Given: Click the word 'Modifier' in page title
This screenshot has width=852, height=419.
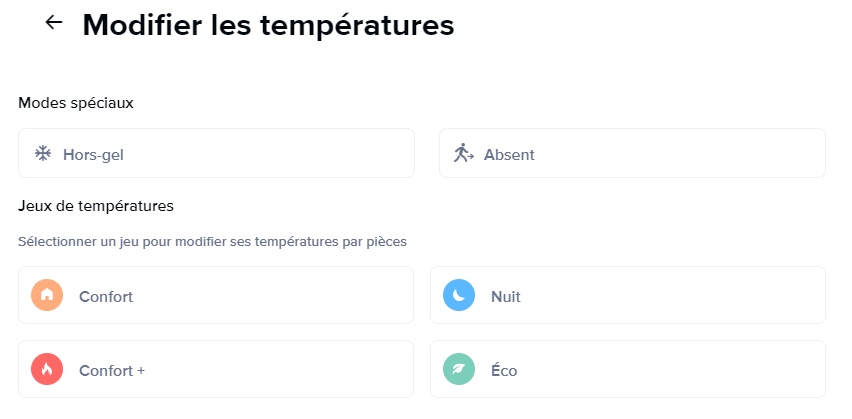Looking at the screenshot, I should click(x=142, y=25).
